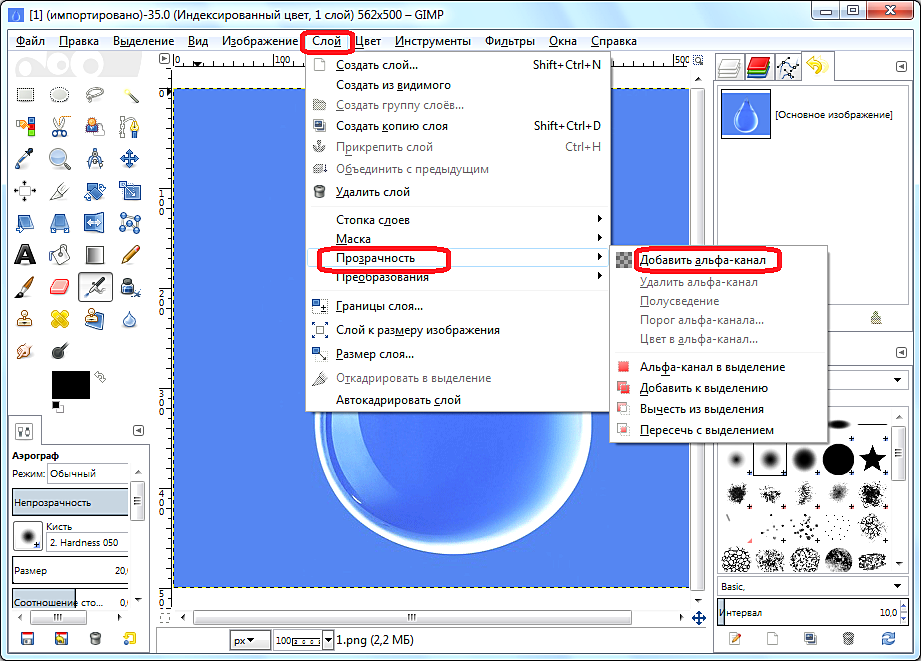Select the star-shaped brush

(873, 458)
